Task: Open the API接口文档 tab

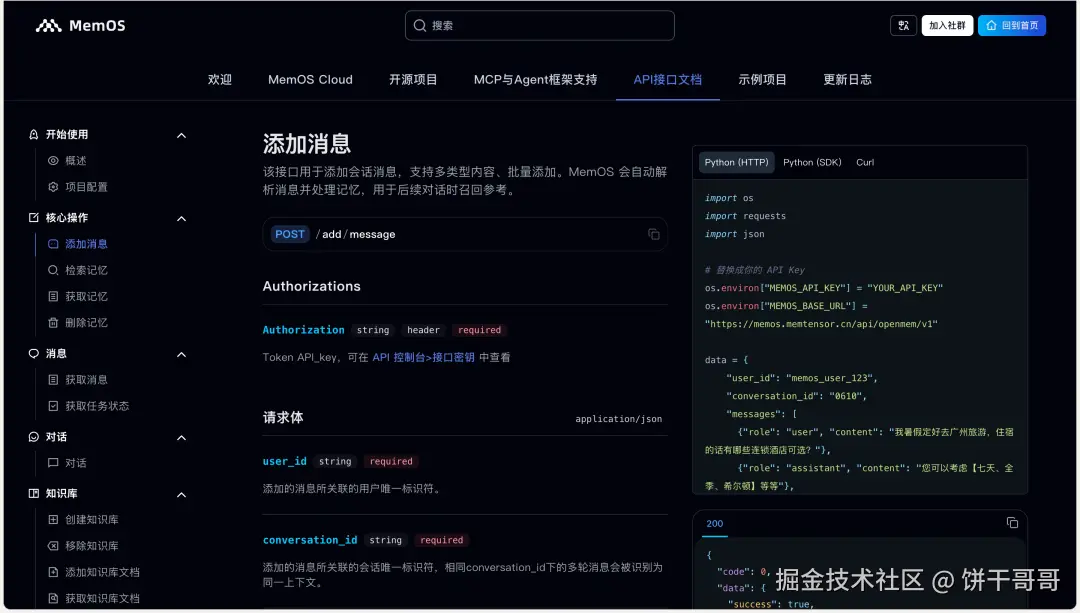Action: click(x=667, y=80)
